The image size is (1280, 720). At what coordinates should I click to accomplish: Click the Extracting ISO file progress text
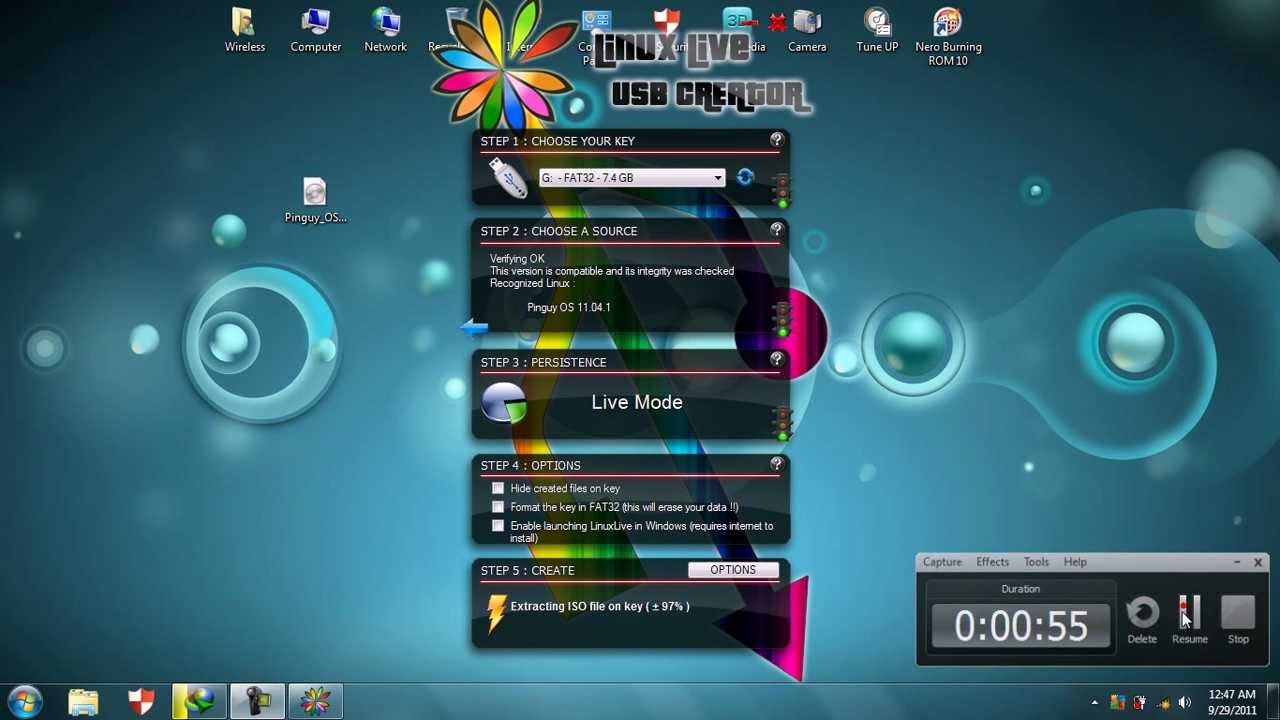point(600,606)
